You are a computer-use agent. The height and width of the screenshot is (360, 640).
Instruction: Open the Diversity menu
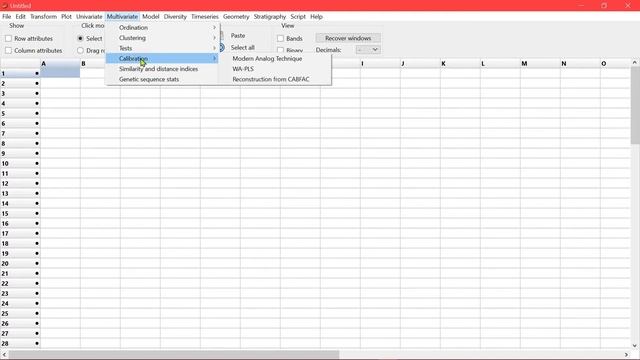tap(175, 17)
